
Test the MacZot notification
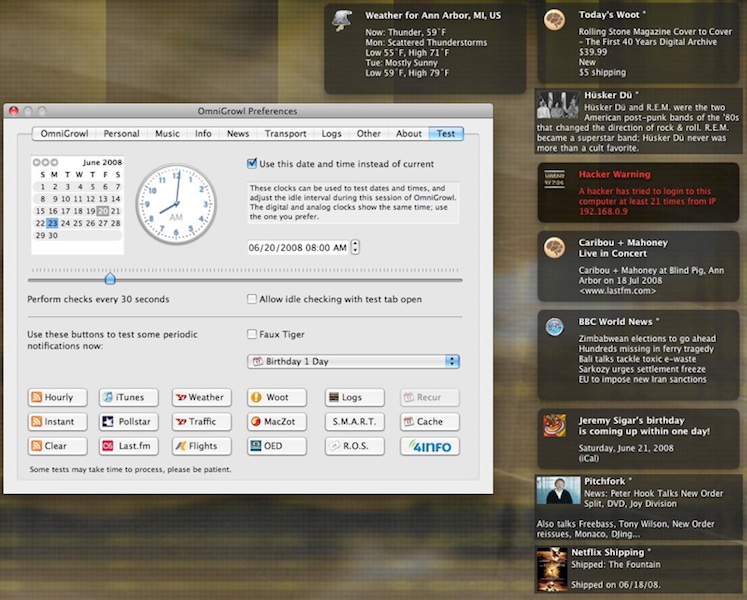click(x=277, y=422)
